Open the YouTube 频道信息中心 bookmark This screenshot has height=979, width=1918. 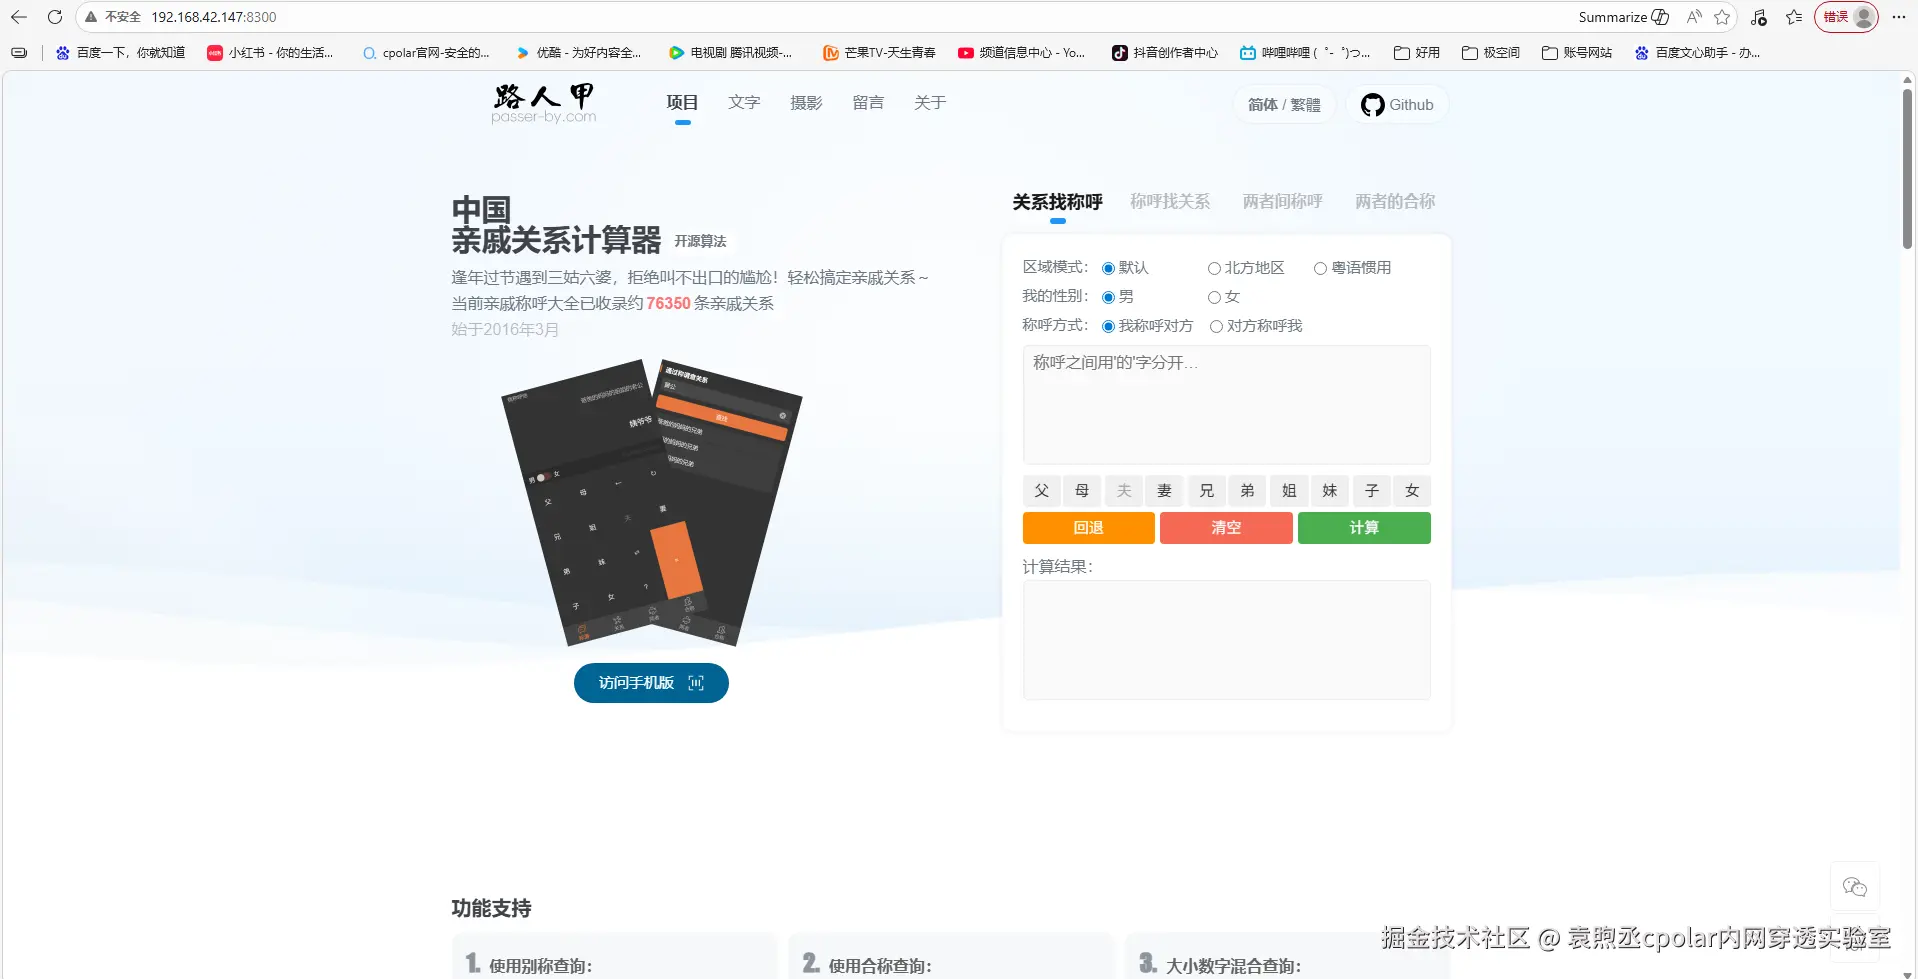1021,53
